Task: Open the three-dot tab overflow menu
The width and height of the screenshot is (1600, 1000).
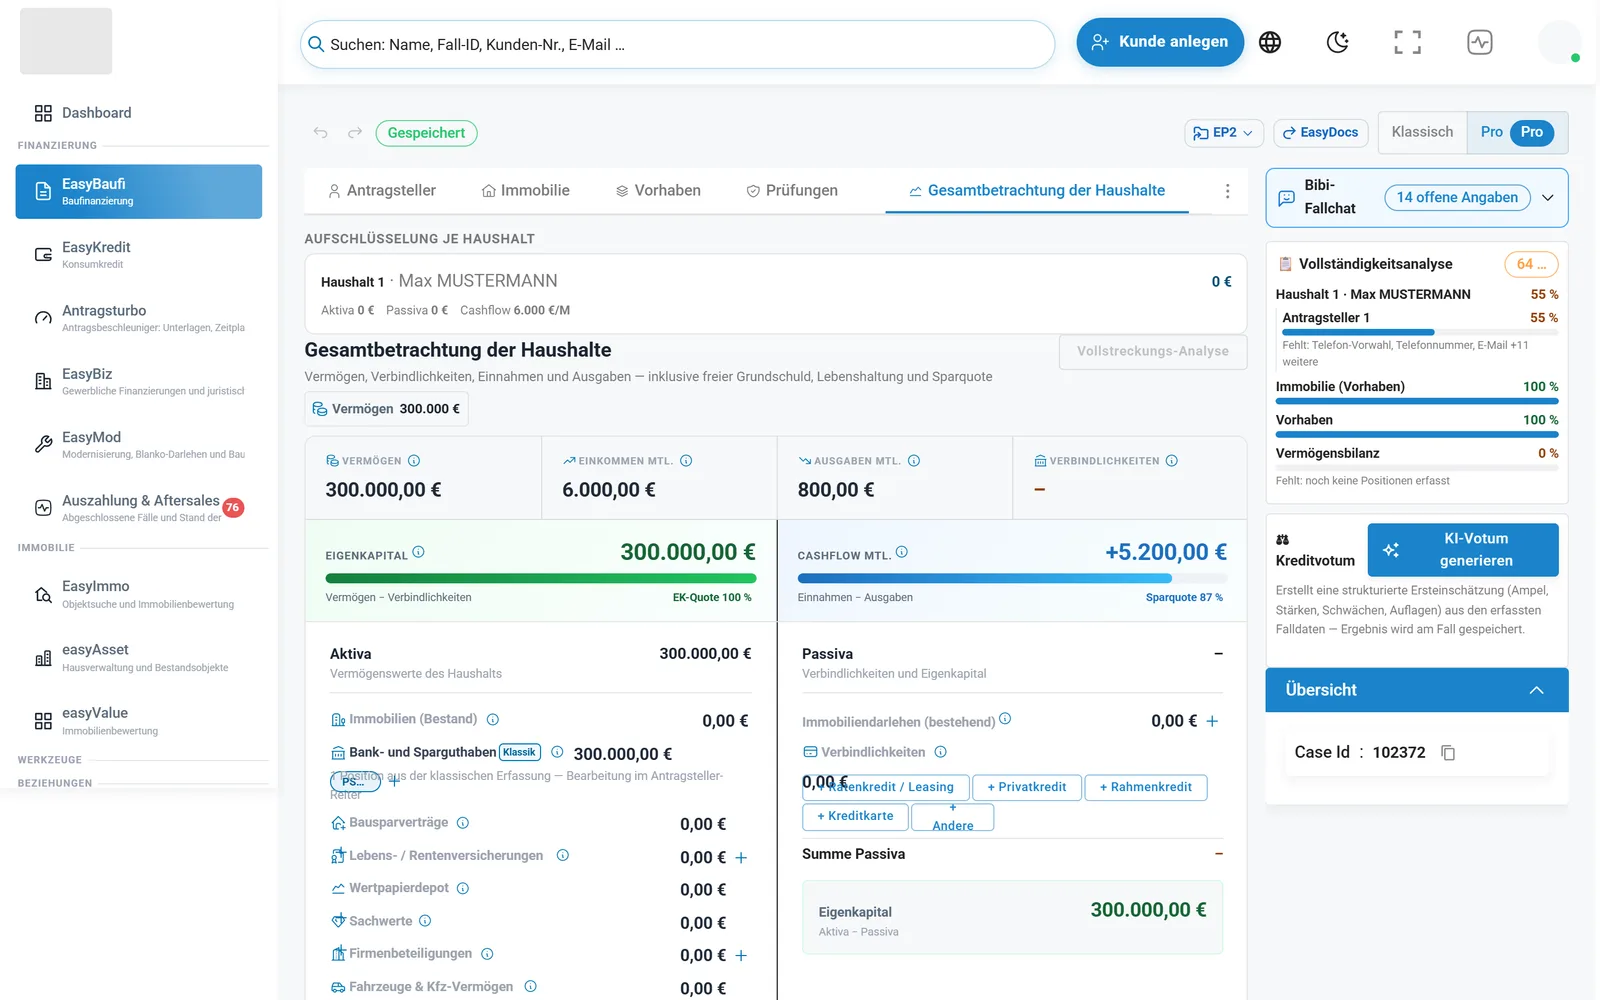Action: point(1228,191)
